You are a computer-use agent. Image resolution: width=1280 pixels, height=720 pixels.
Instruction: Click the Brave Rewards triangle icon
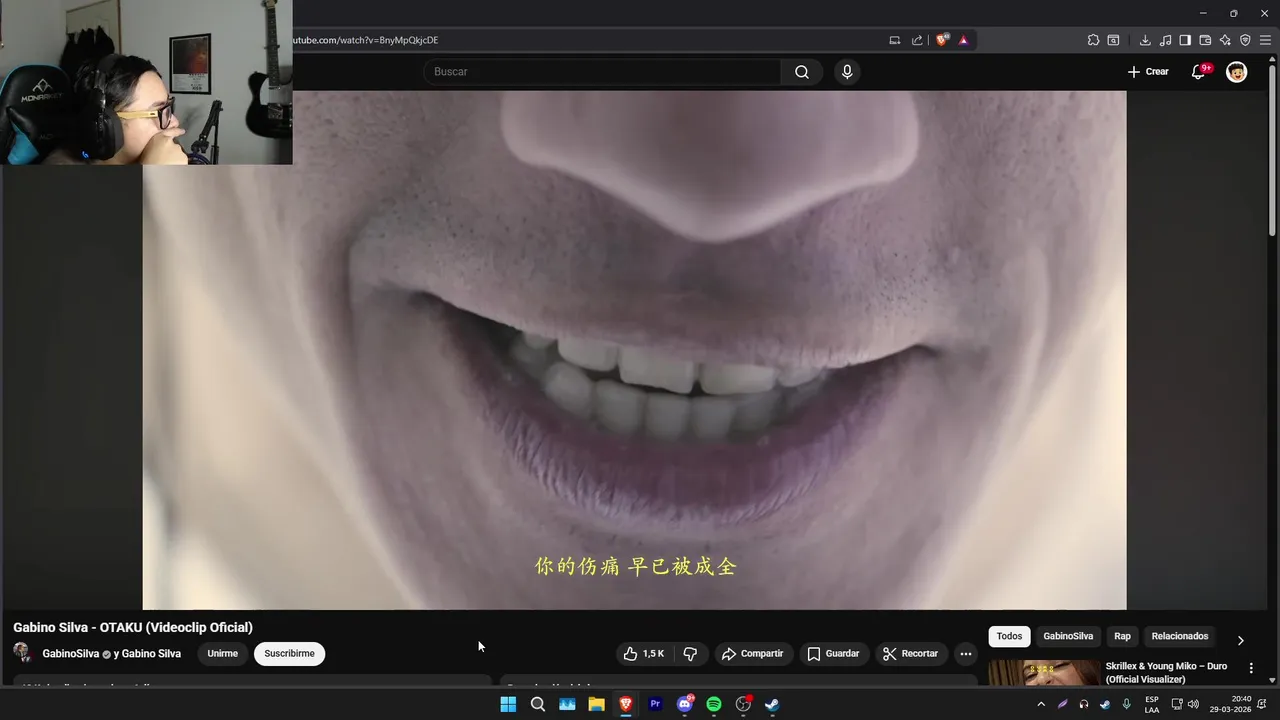pyautogui.click(x=964, y=40)
